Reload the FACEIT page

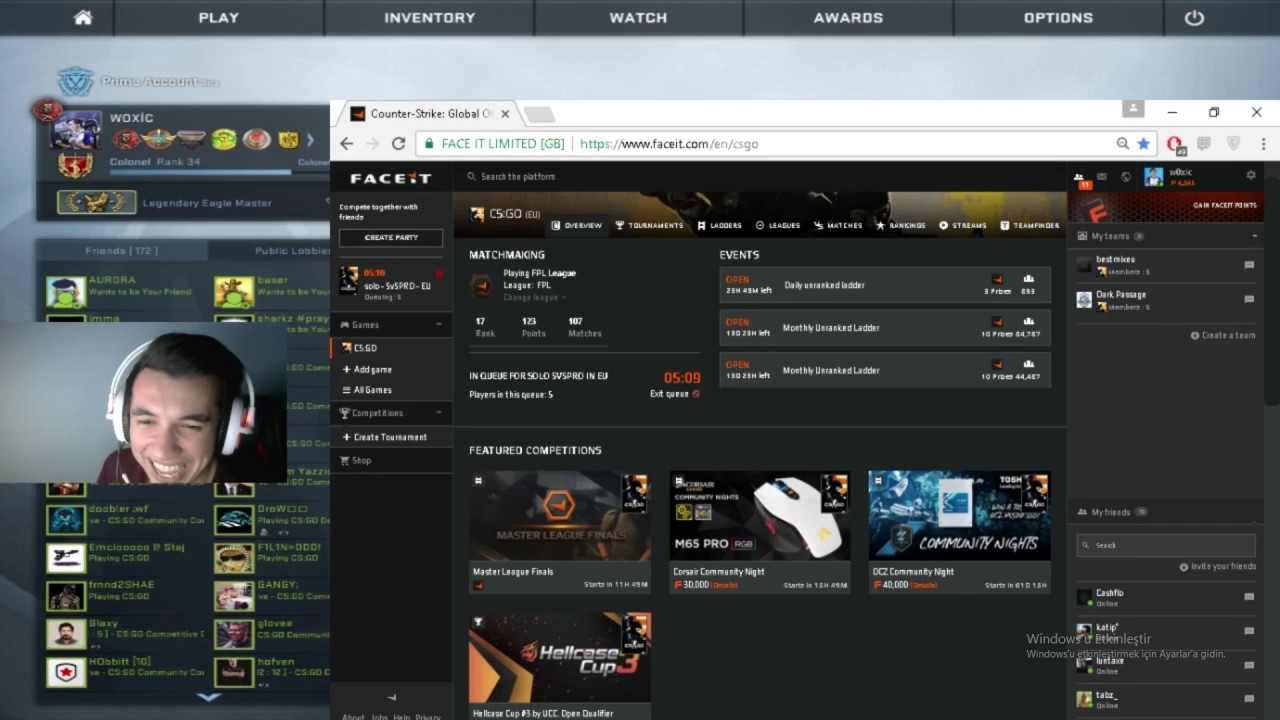(398, 144)
